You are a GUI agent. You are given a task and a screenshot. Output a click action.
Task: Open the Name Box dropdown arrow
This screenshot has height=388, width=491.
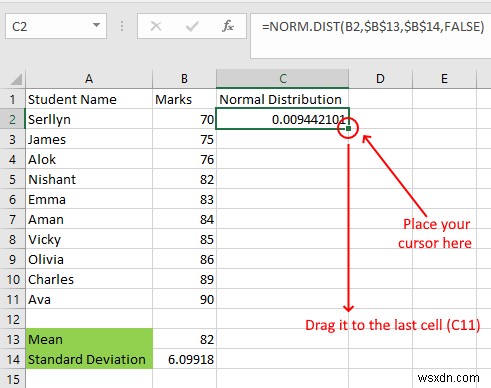(x=96, y=25)
